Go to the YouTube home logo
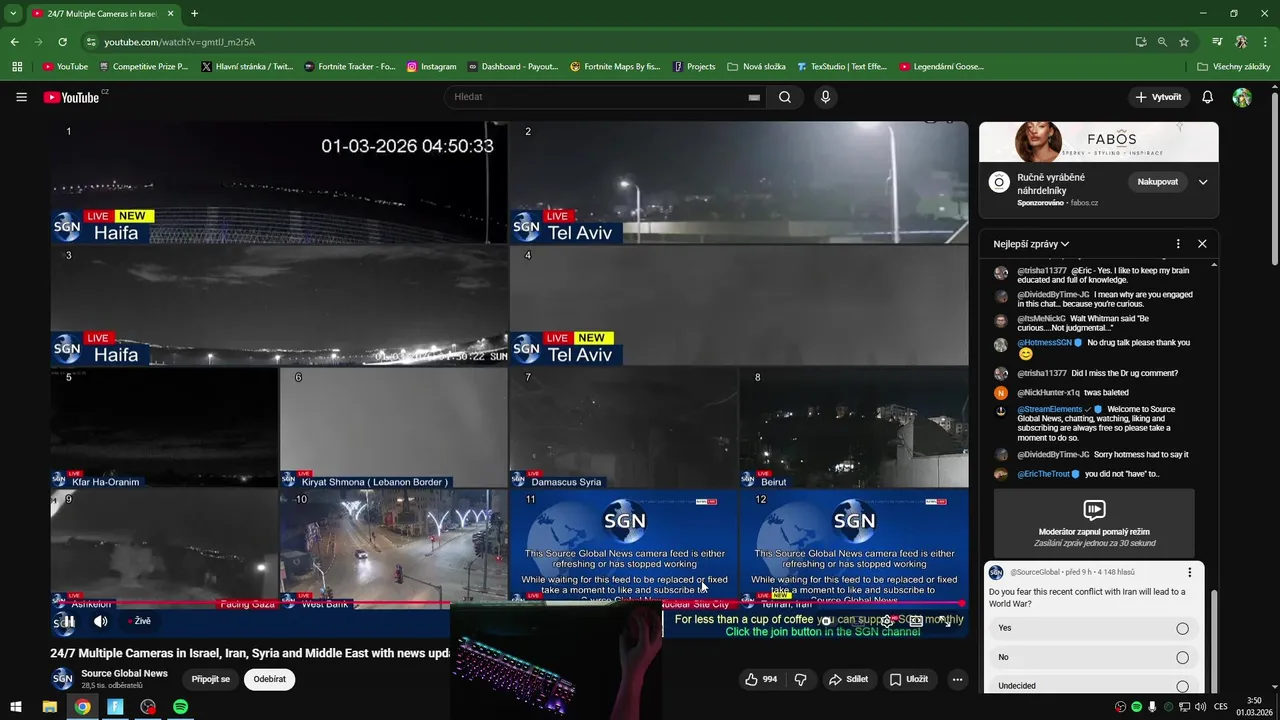This screenshot has width=1280, height=720. click(71, 97)
